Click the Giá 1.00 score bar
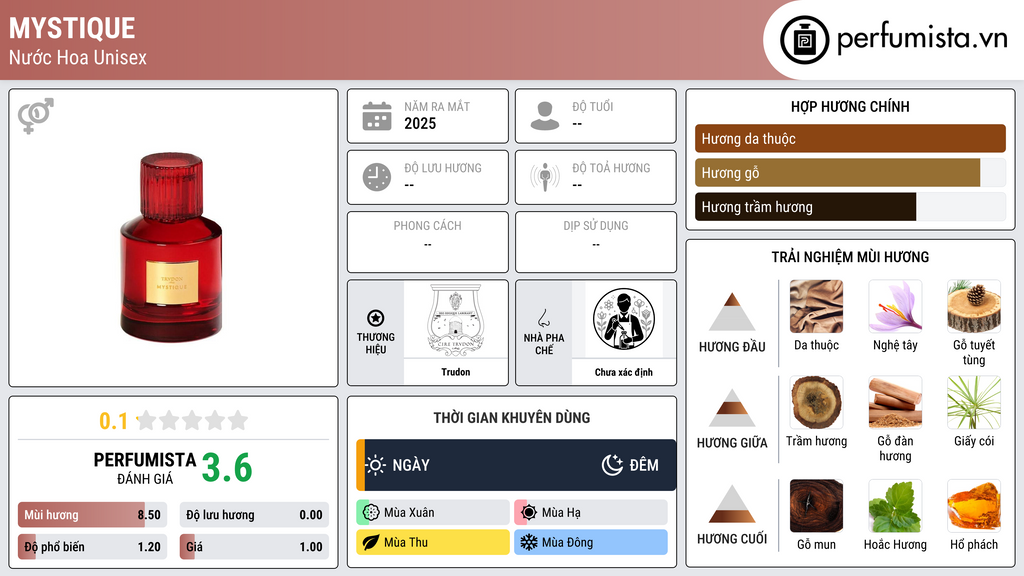 coord(254,547)
